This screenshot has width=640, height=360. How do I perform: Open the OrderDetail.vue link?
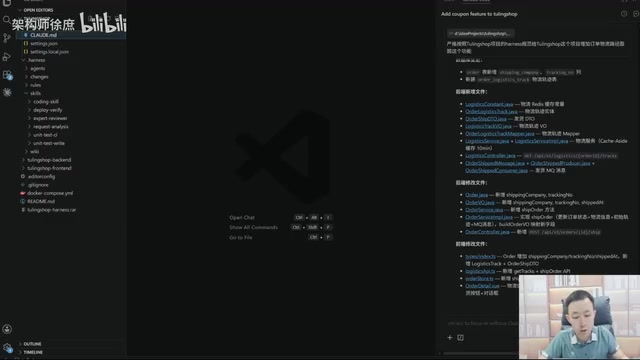click(x=482, y=286)
